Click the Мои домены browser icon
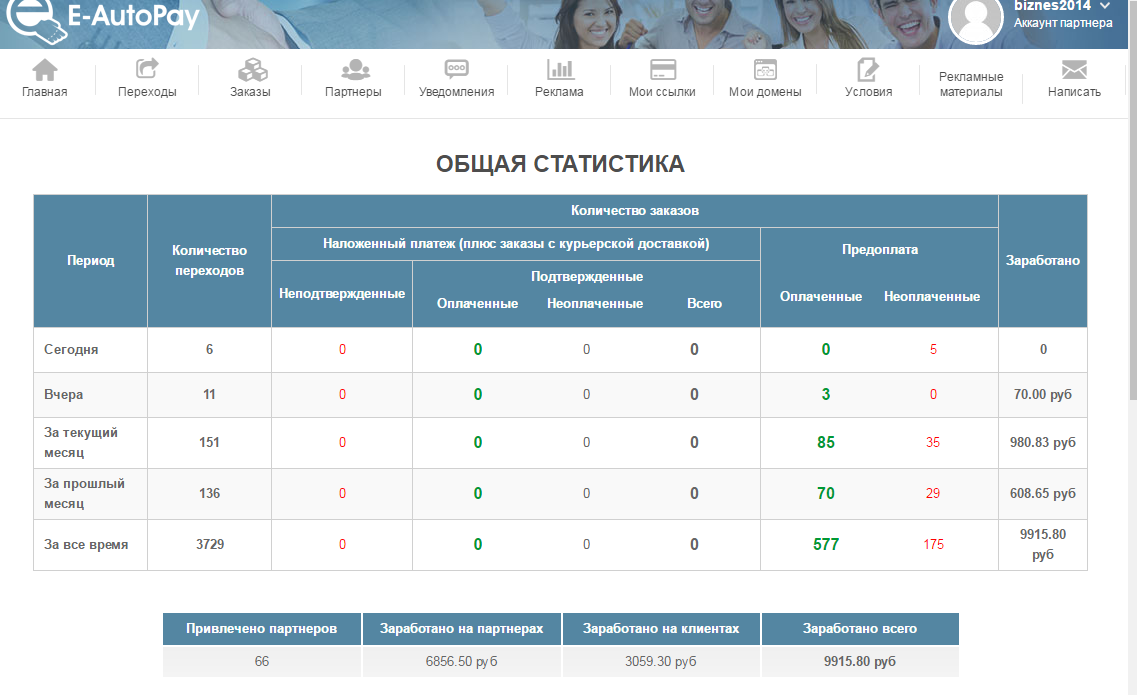The height and width of the screenshot is (695, 1137). (x=765, y=69)
